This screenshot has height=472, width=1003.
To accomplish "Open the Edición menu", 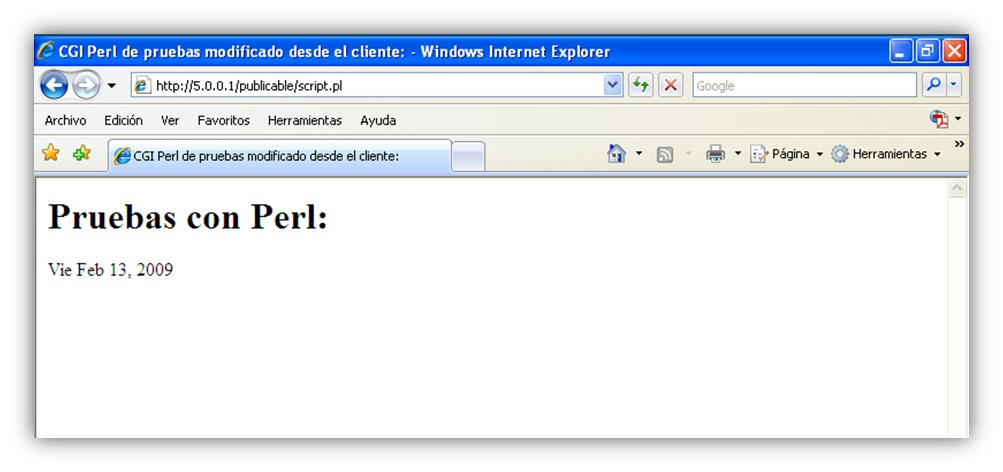I will [123, 120].
